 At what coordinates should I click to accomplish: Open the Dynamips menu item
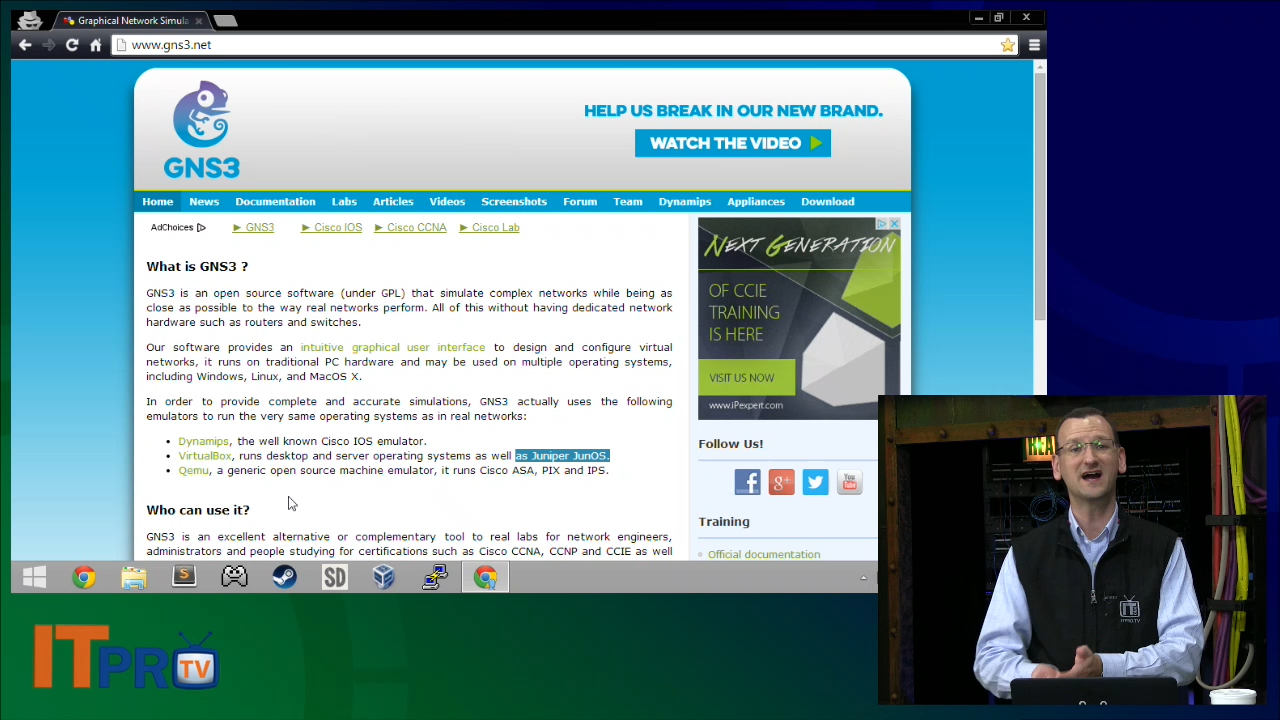[685, 202]
